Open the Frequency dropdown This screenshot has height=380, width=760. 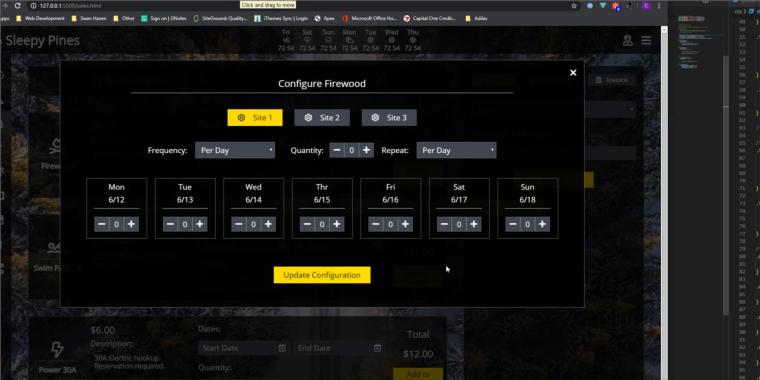pyautogui.click(x=235, y=150)
